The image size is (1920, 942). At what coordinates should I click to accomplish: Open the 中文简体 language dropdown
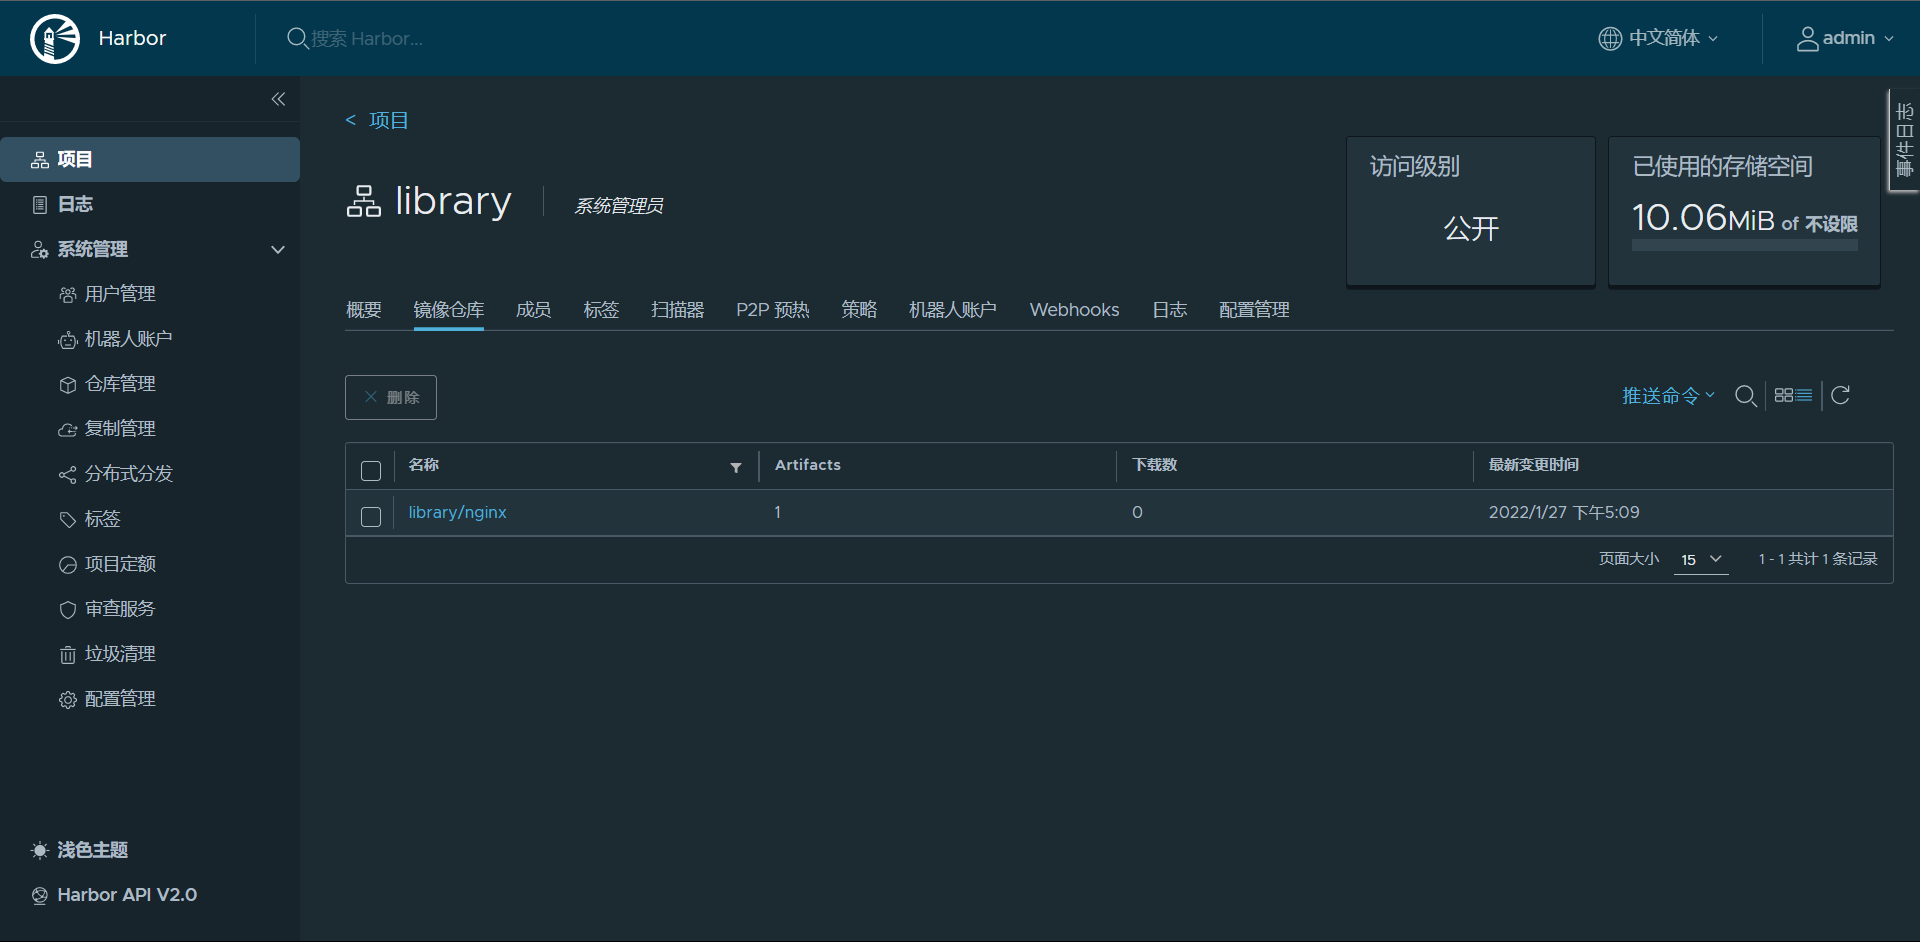point(1658,38)
